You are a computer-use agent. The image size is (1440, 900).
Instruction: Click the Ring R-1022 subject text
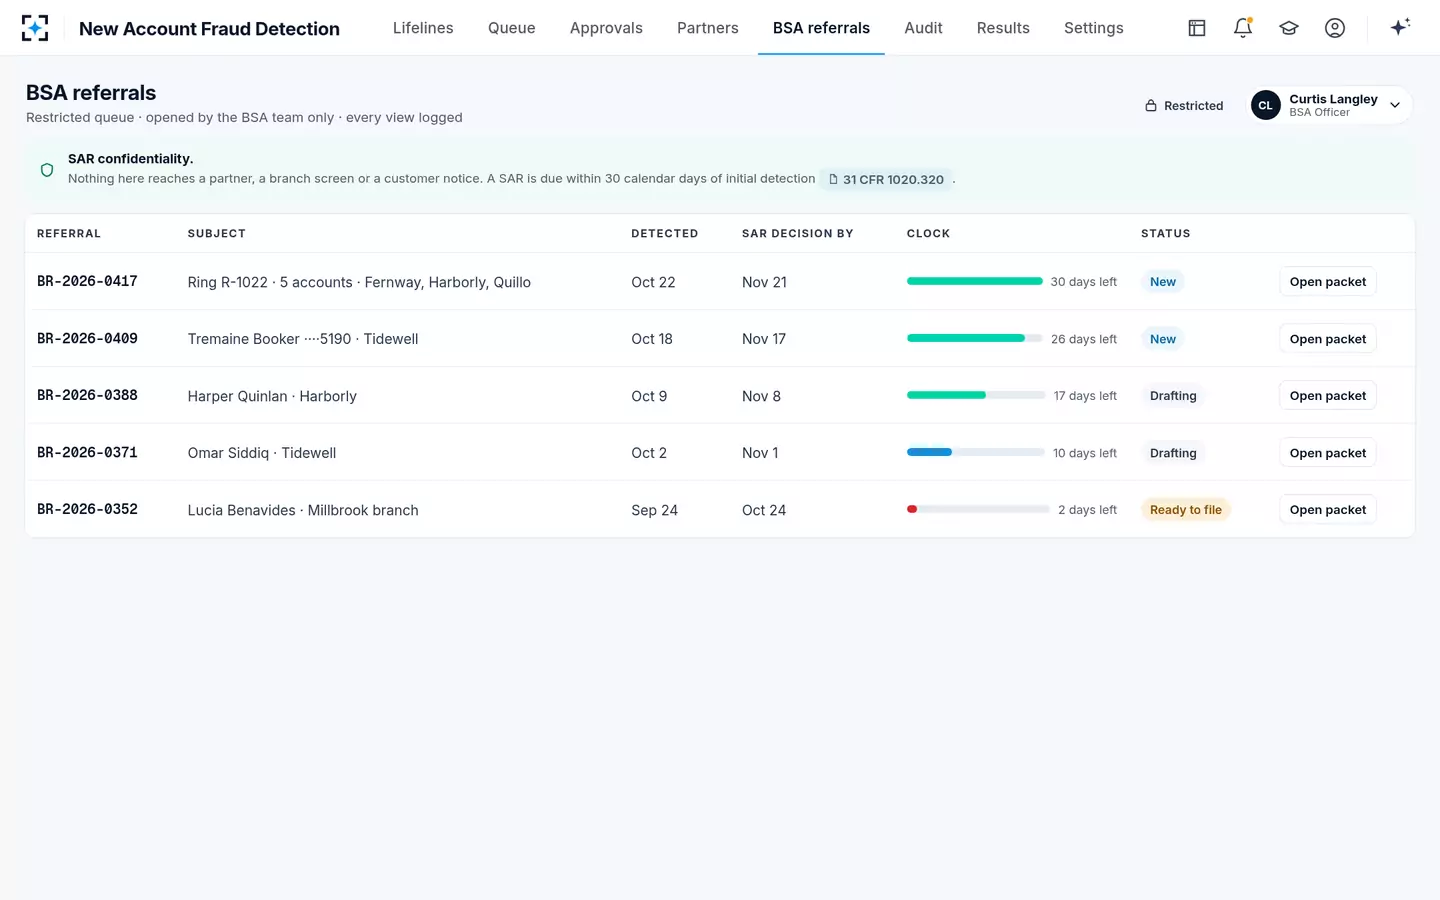[x=359, y=282]
